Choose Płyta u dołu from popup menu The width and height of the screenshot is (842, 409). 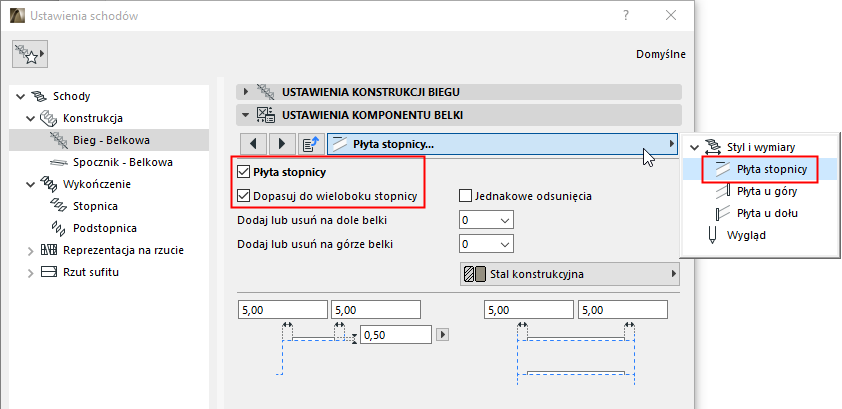point(766,213)
